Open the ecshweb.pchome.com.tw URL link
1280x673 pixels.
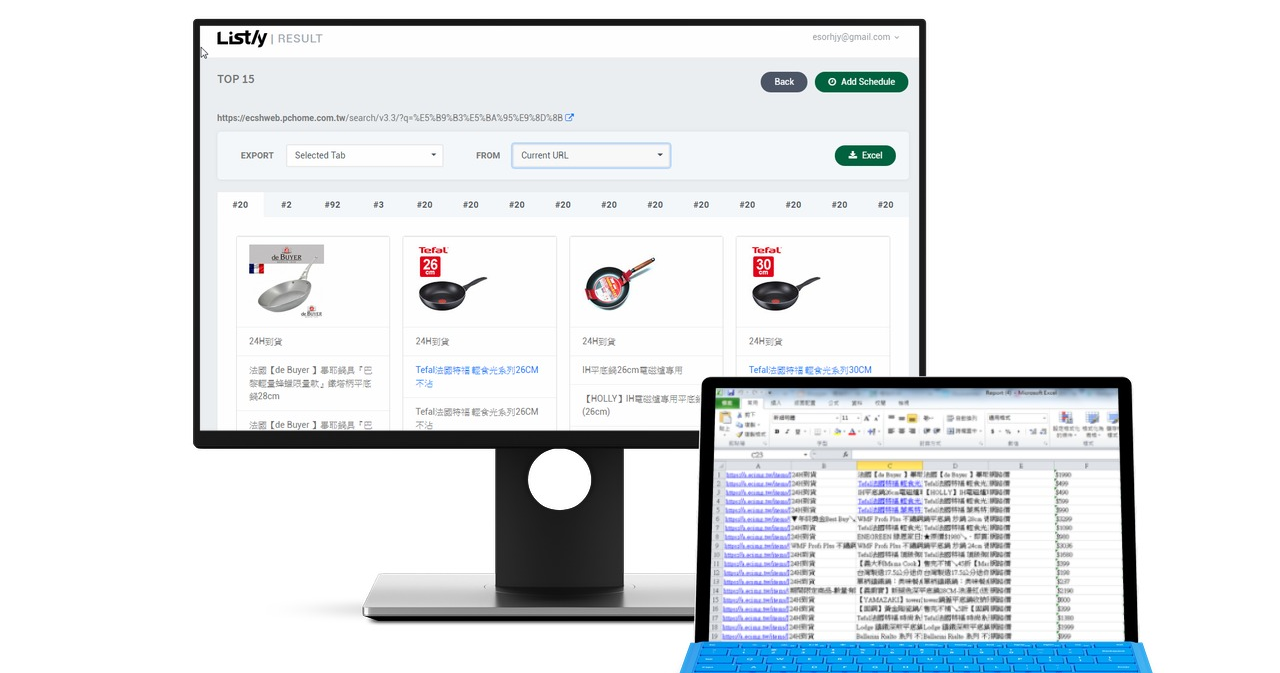(390, 118)
